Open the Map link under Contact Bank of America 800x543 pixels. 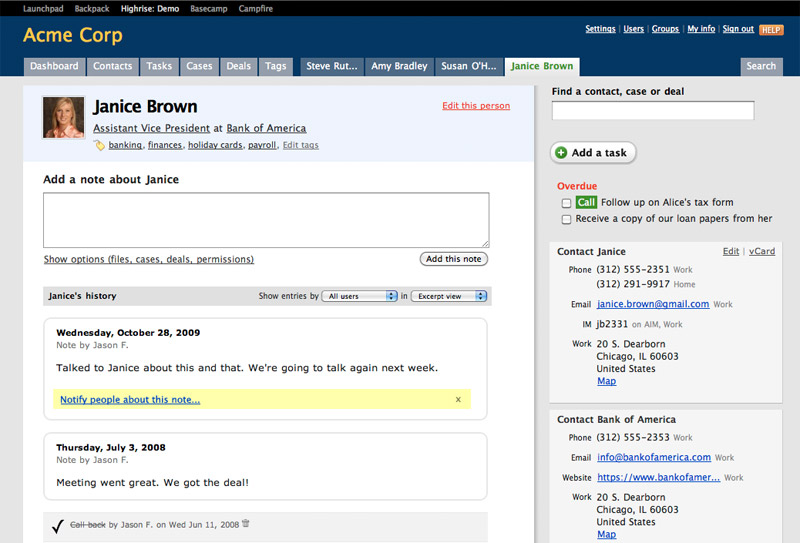tap(607, 534)
